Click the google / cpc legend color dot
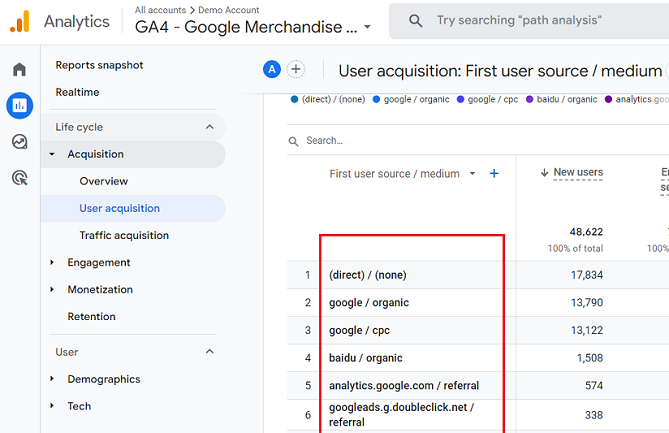This screenshot has height=433, width=669. tap(460, 99)
